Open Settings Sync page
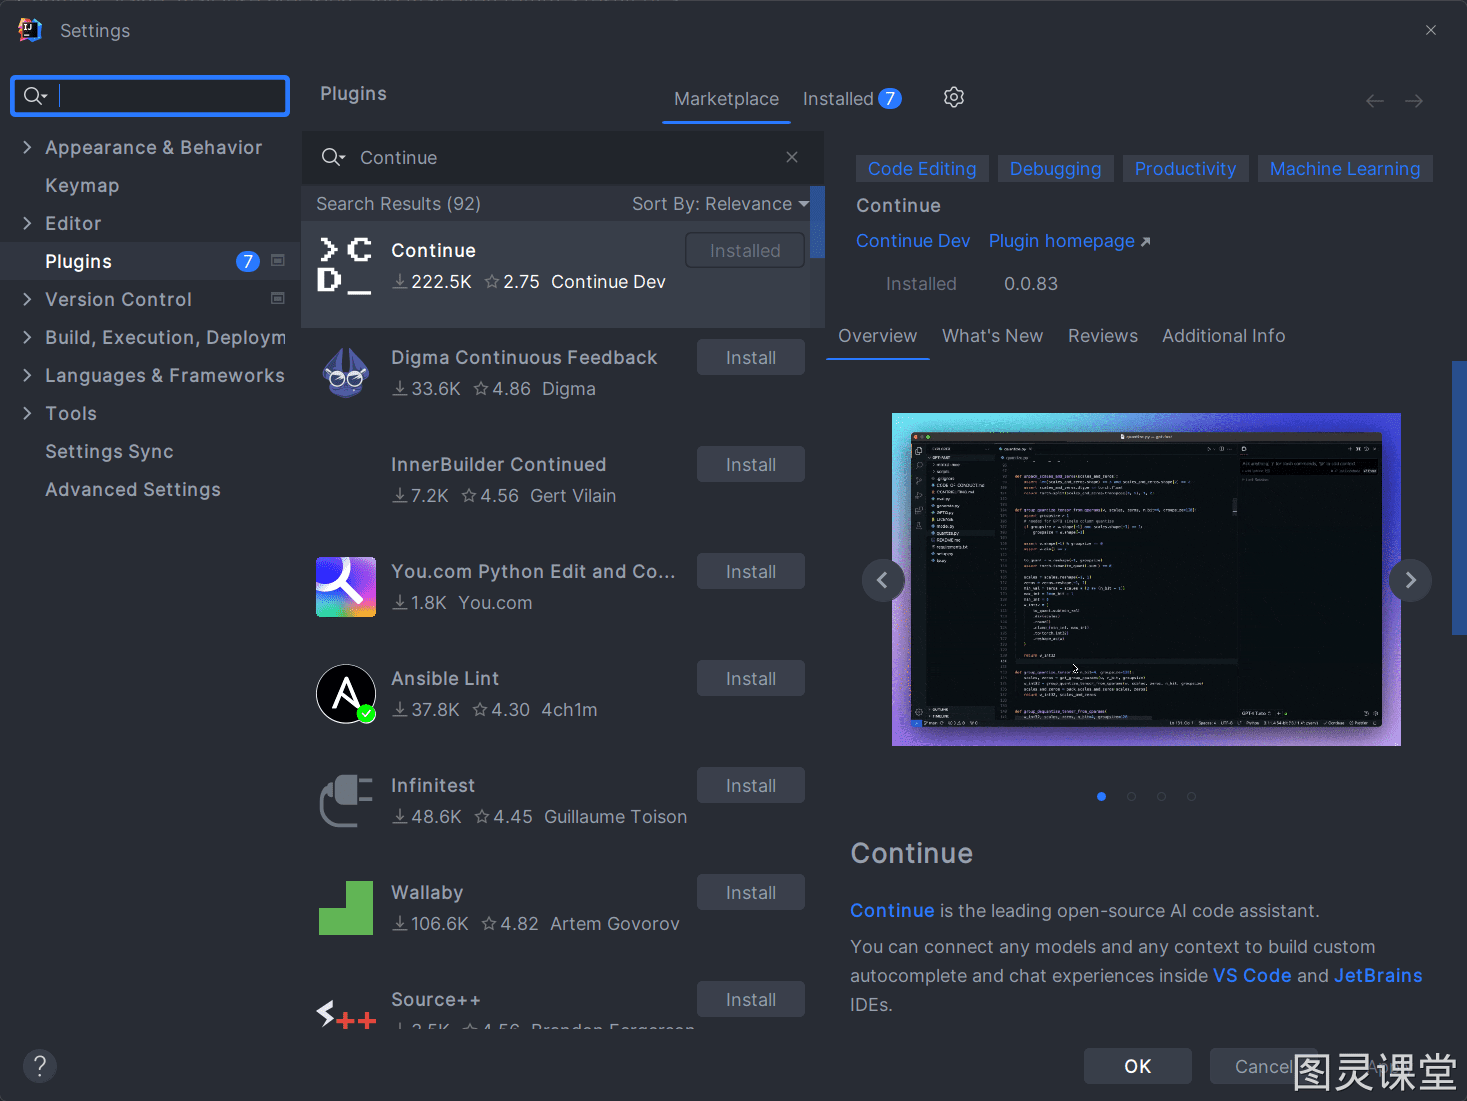The width and height of the screenshot is (1467, 1101). 109,451
